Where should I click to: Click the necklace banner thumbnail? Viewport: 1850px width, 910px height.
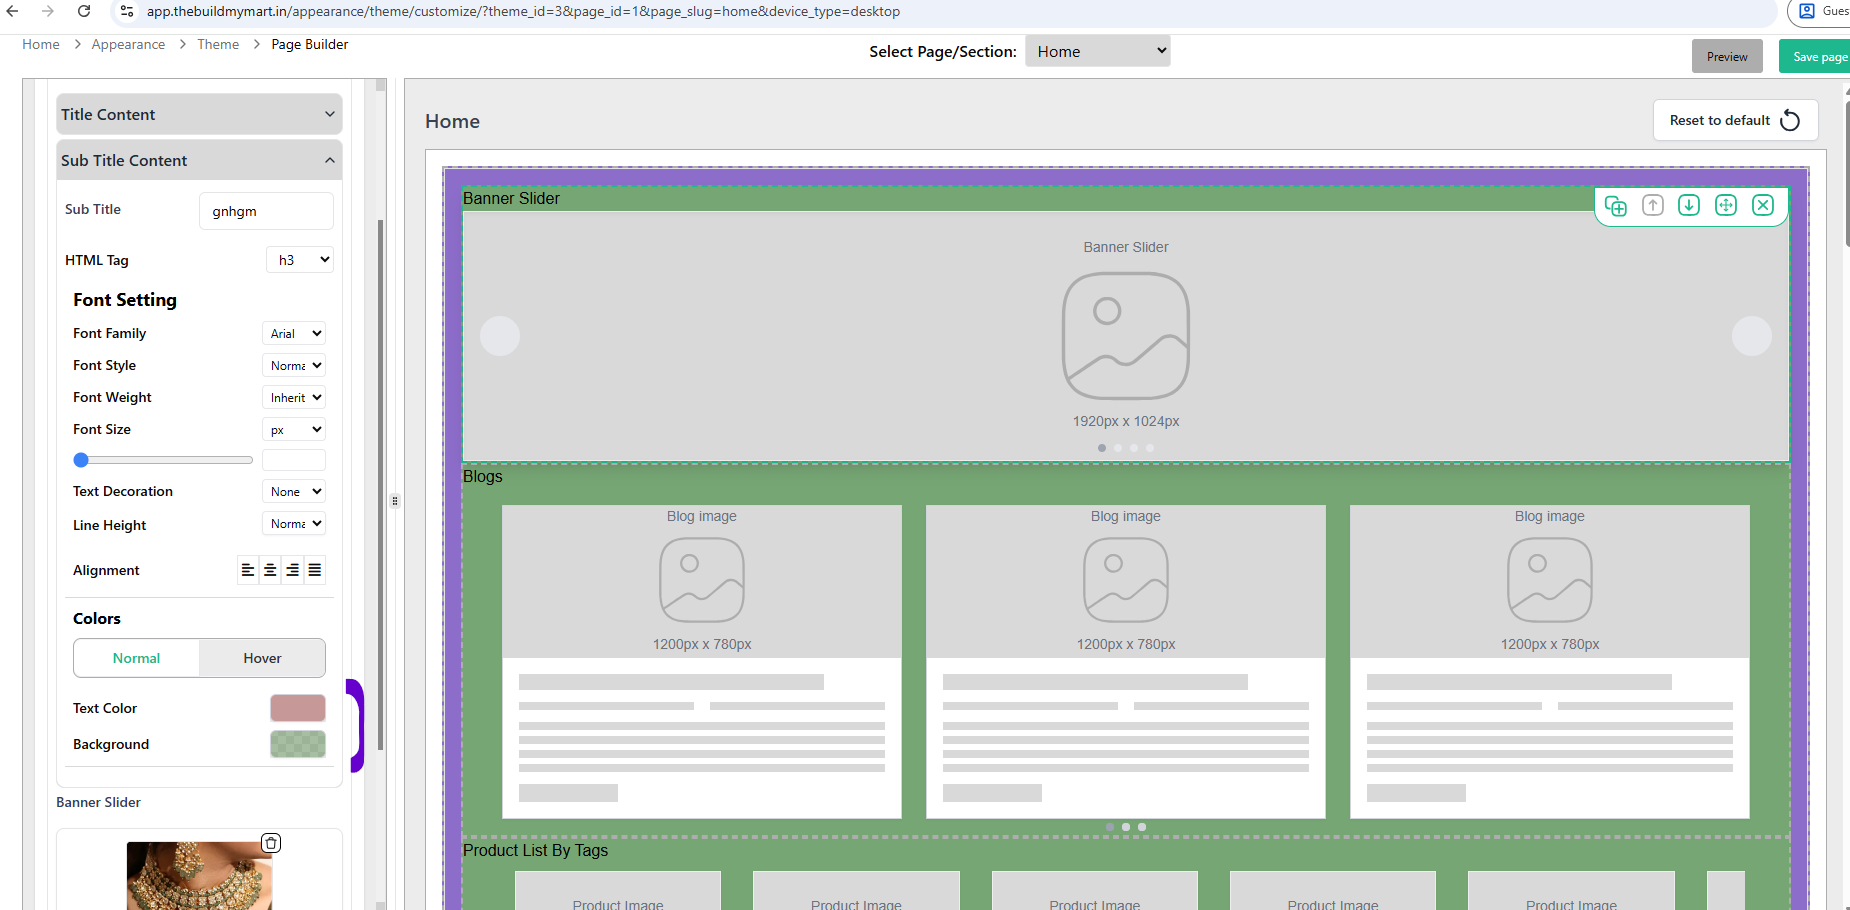click(x=199, y=876)
